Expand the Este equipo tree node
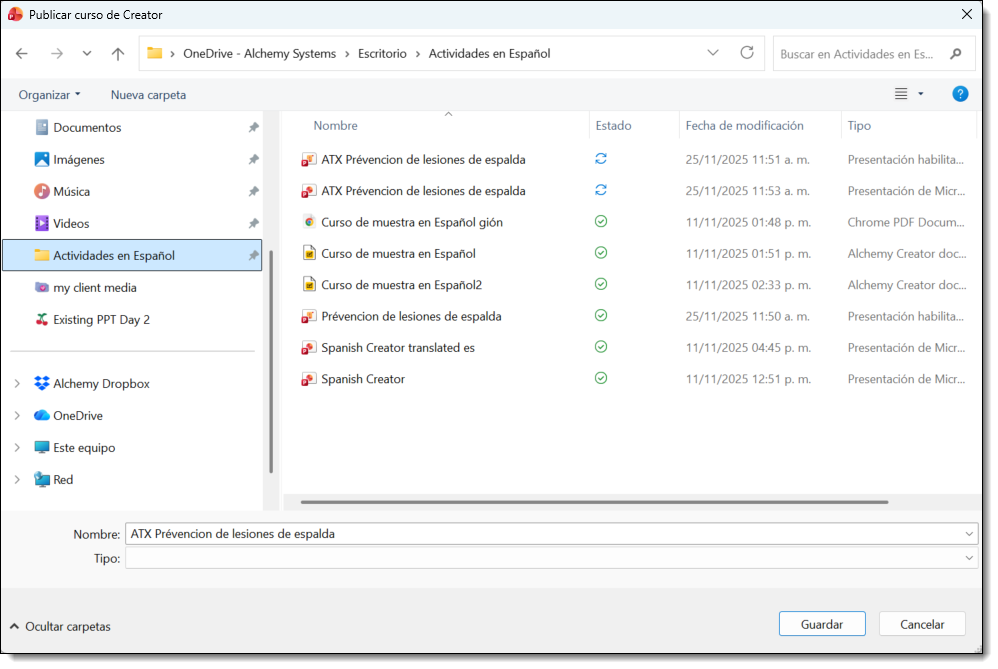 [17, 448]
